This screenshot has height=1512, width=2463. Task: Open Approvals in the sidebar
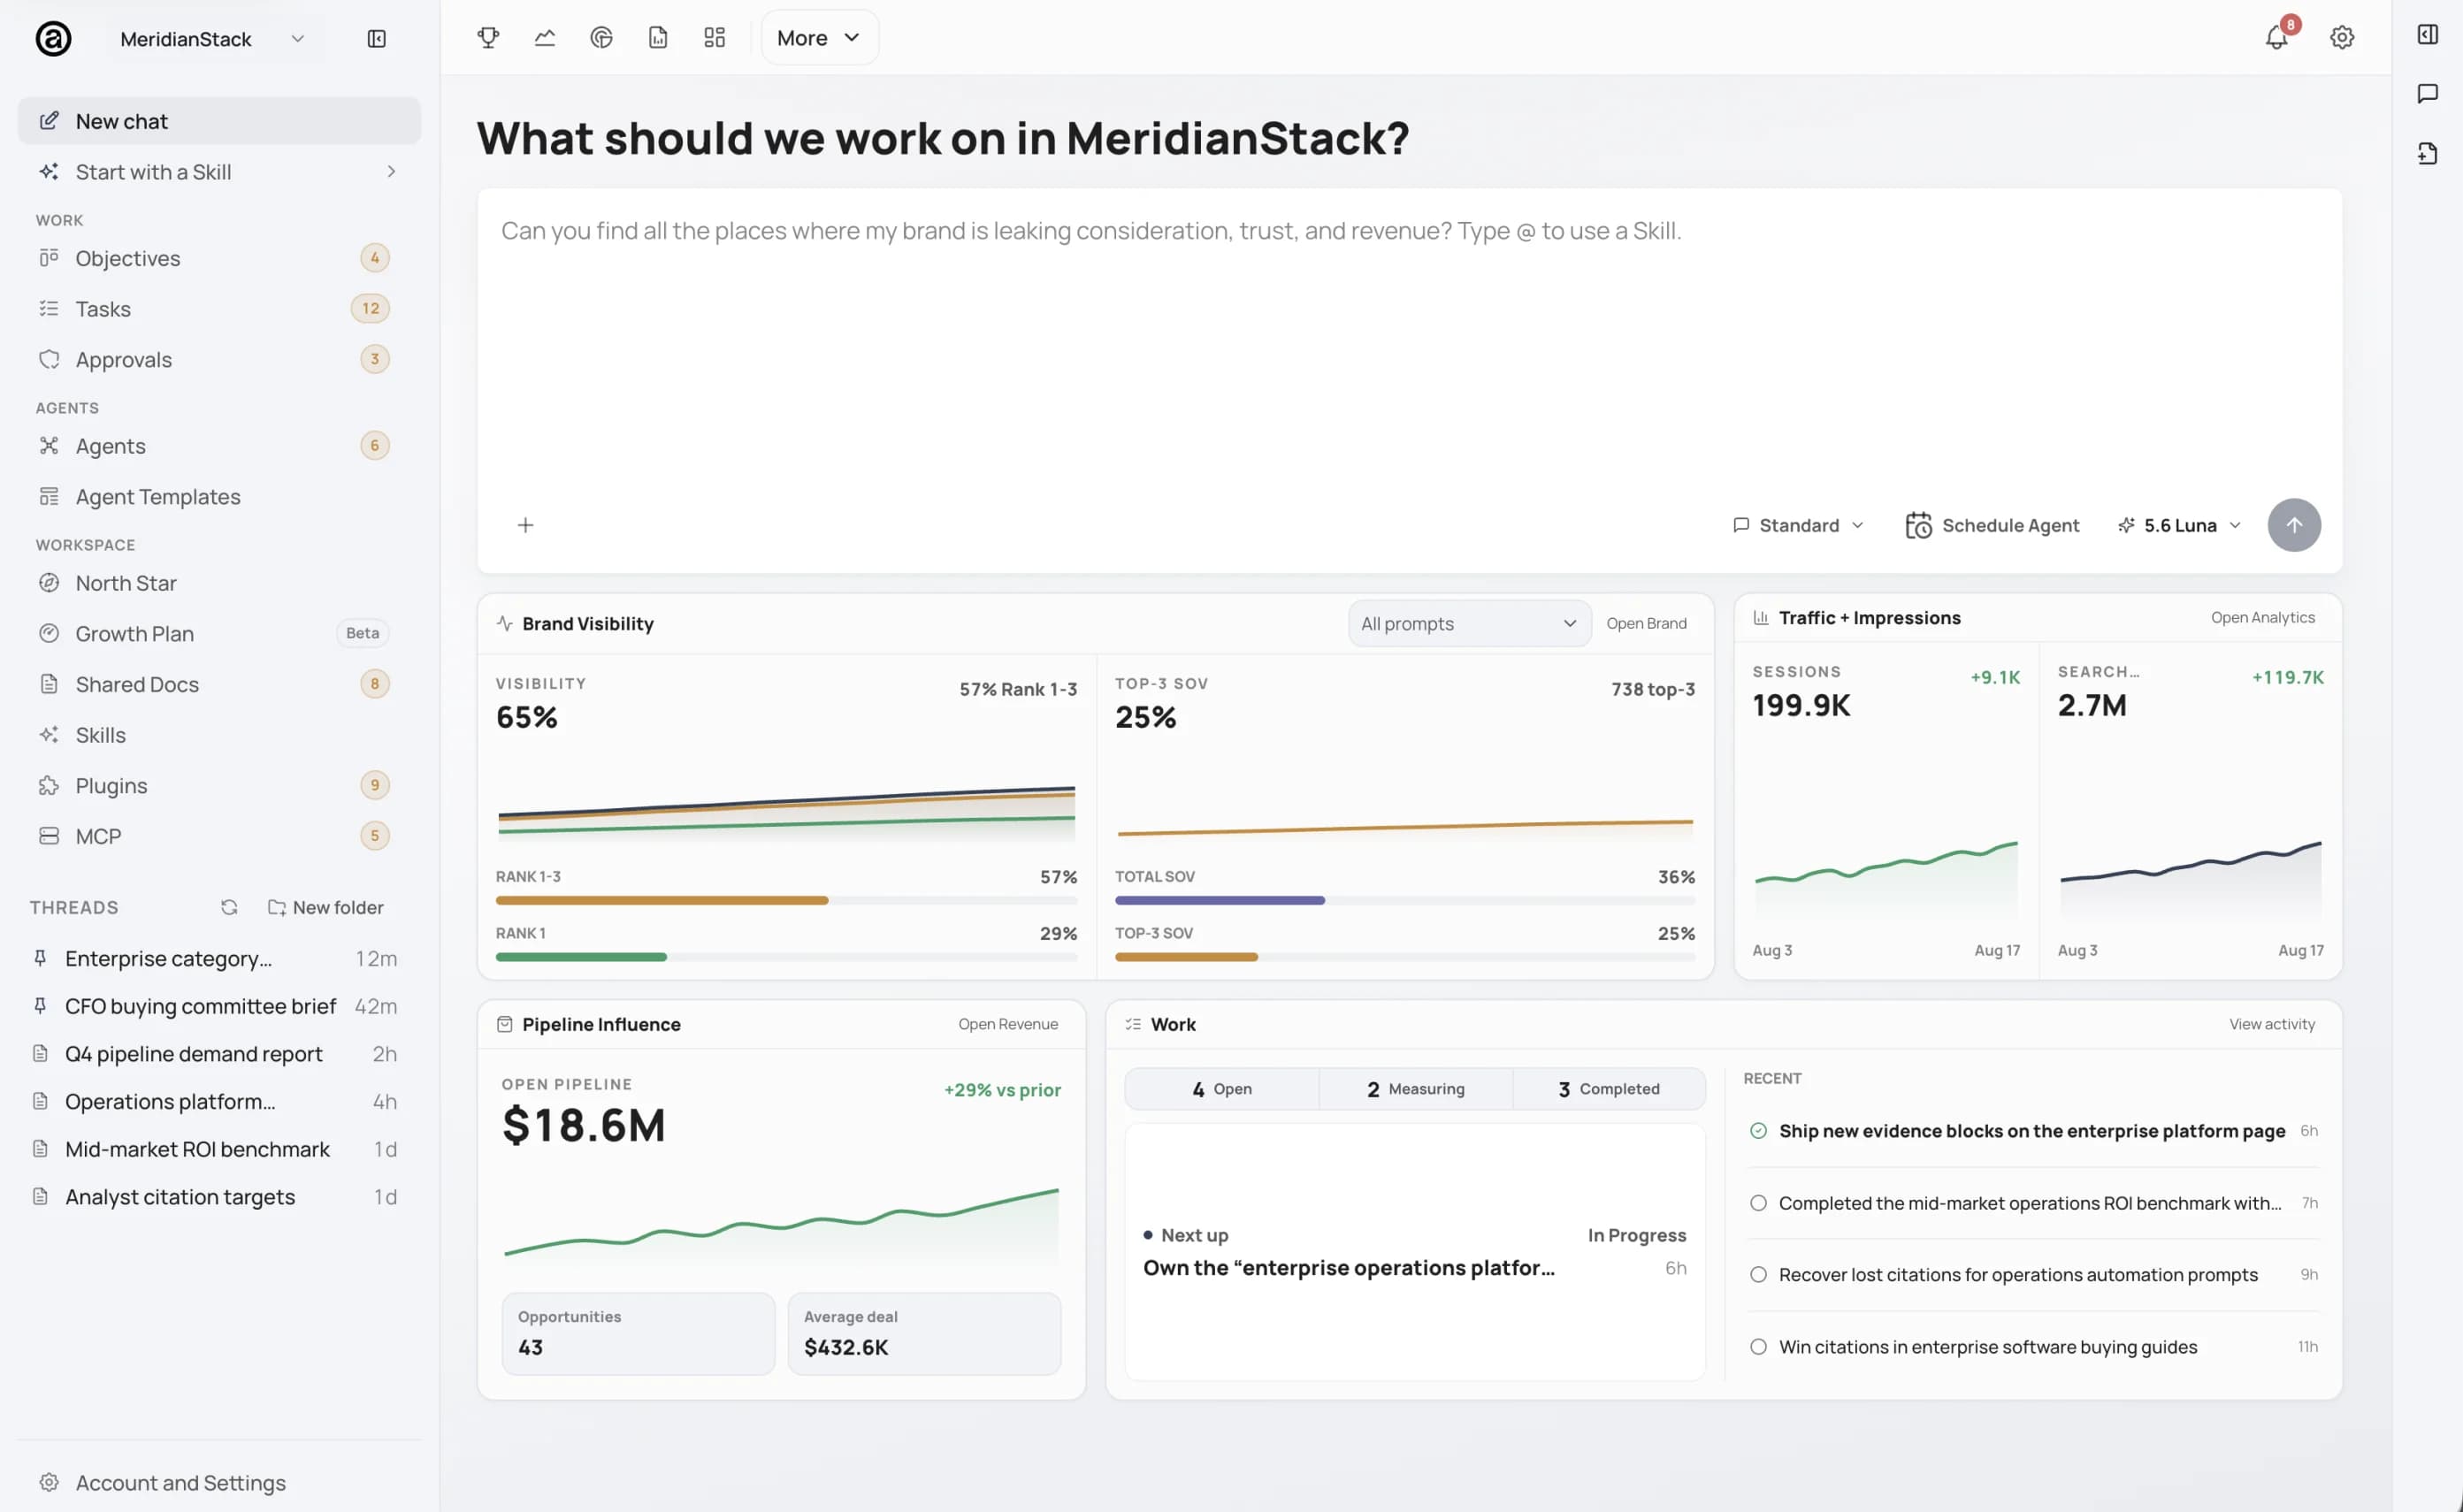219,359
